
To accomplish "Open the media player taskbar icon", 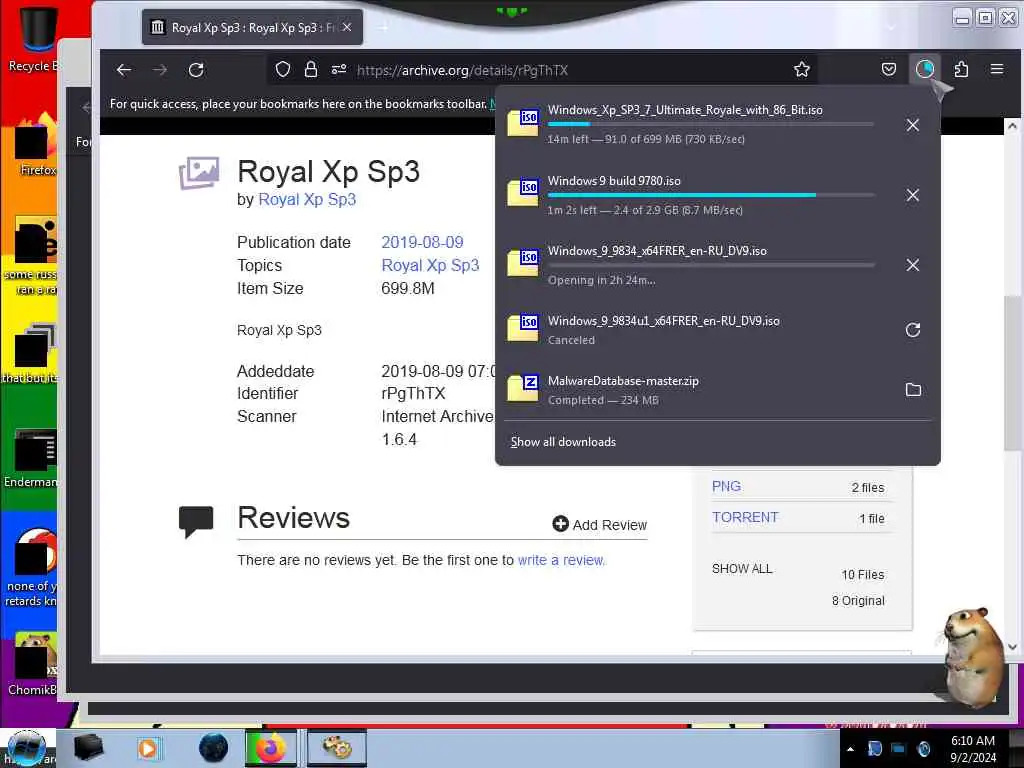I will [x=148, y=748].
